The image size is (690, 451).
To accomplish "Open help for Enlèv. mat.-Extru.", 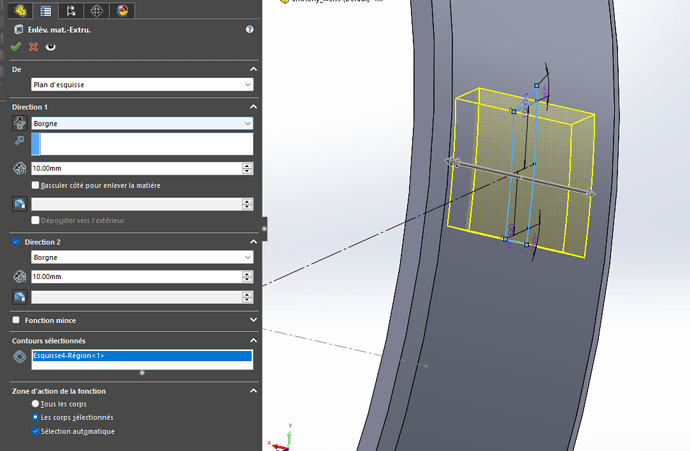I will [249, 30].
